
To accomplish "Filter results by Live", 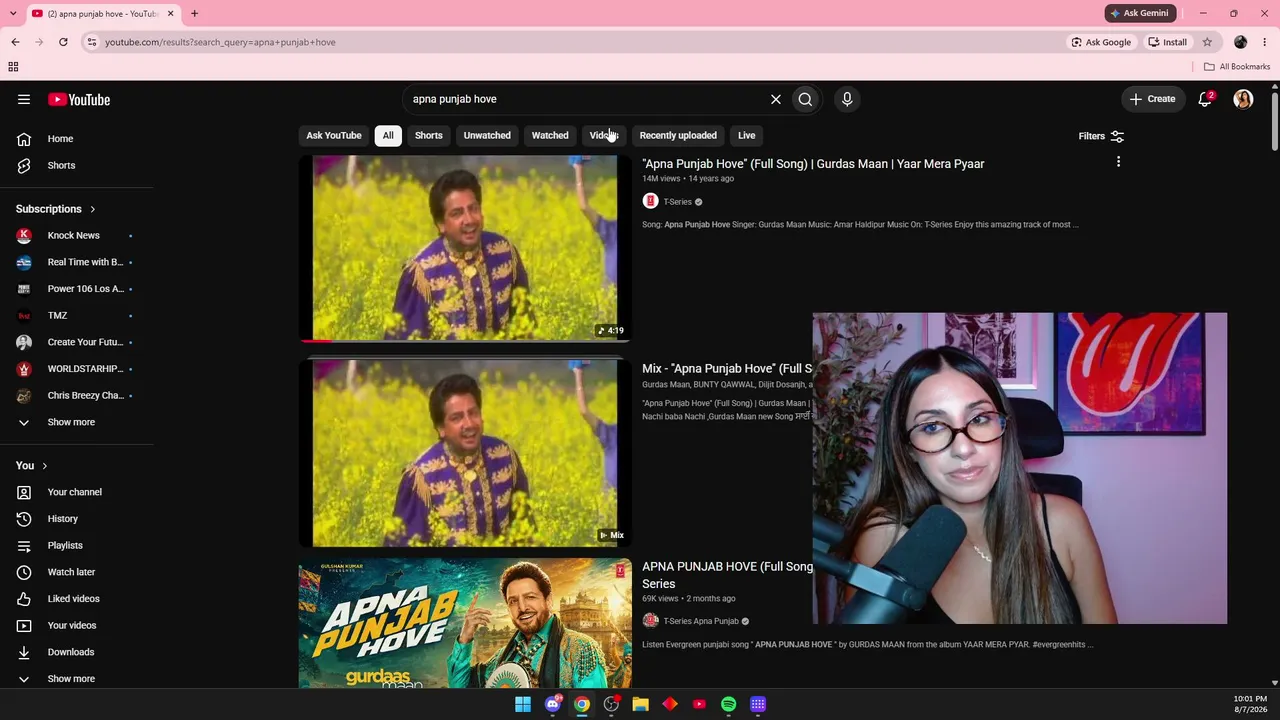I will coord(747,135).
